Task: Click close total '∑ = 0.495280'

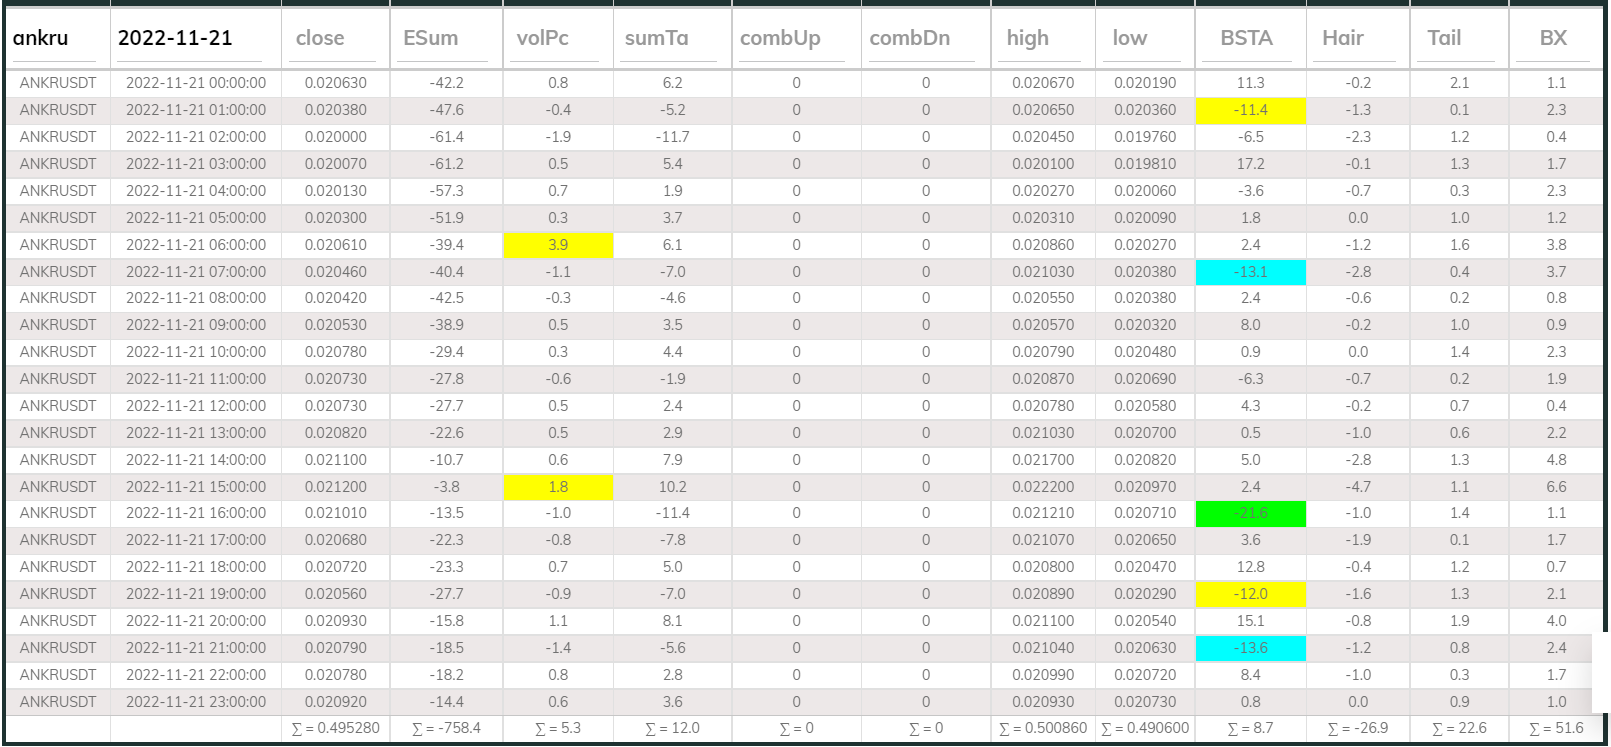Action: coord(335,728)
